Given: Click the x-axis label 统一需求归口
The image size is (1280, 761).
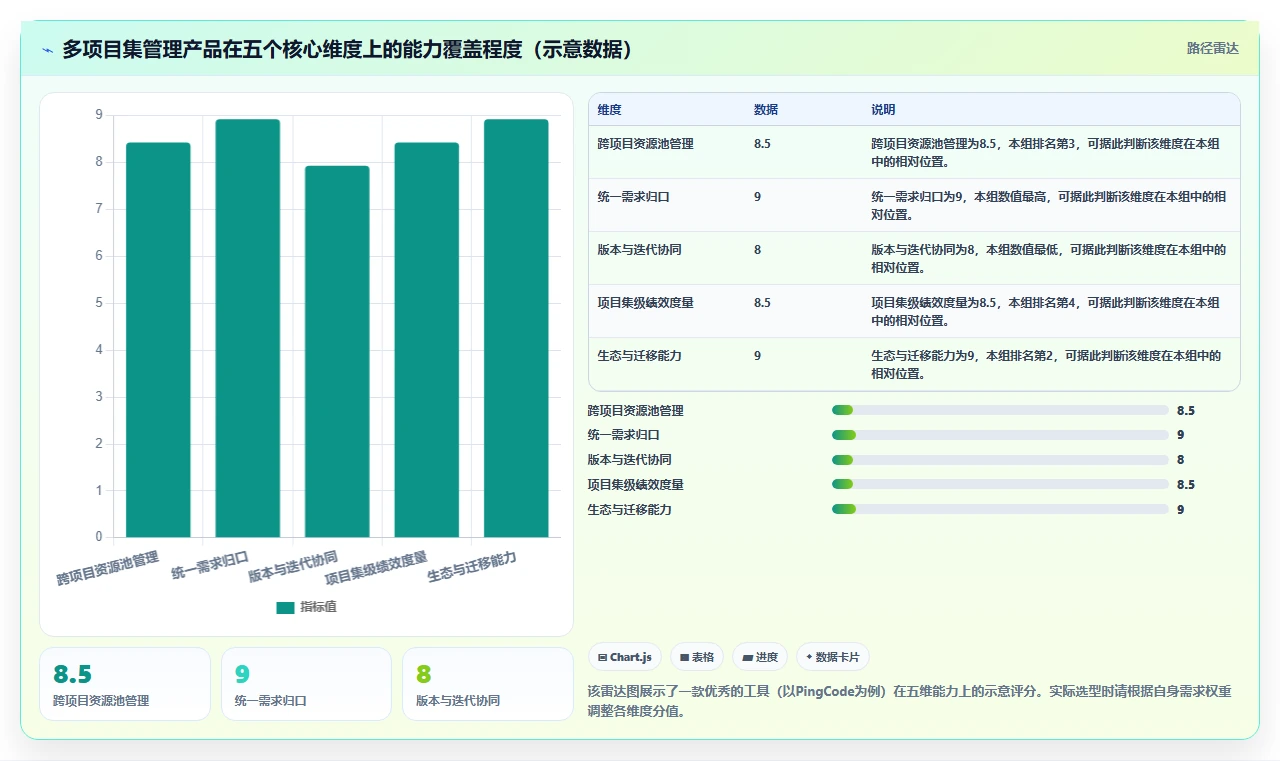Looking at the screenshot, I should (x=210, y=565).
